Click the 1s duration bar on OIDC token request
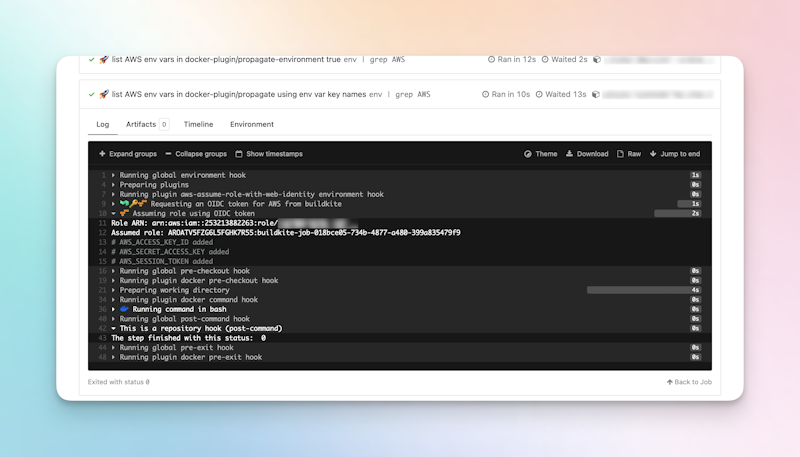 pos(689,204)
